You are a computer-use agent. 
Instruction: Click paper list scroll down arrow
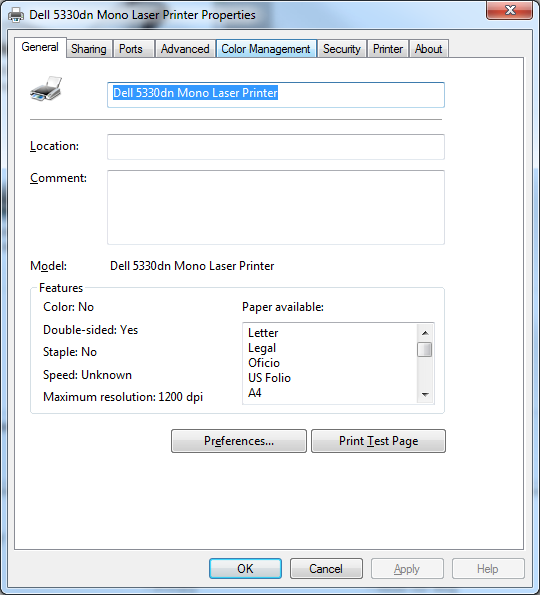425,395
